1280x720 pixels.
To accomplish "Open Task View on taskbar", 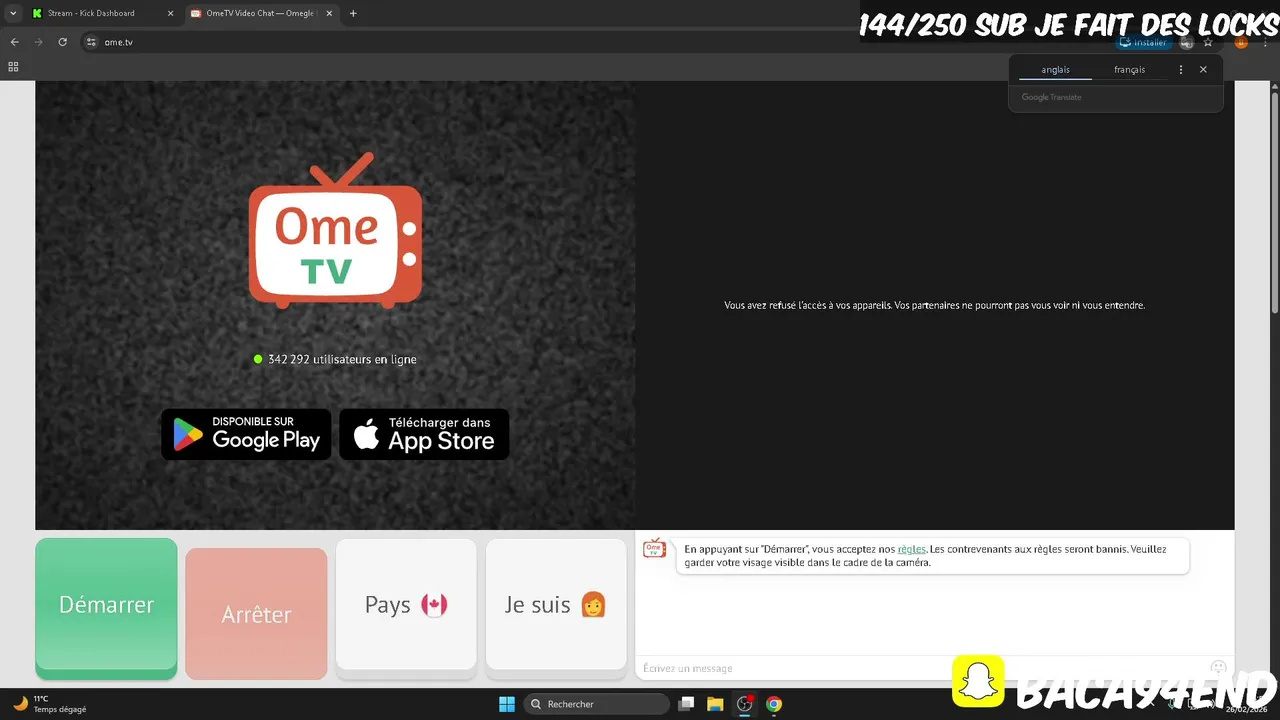I will 686,704.
